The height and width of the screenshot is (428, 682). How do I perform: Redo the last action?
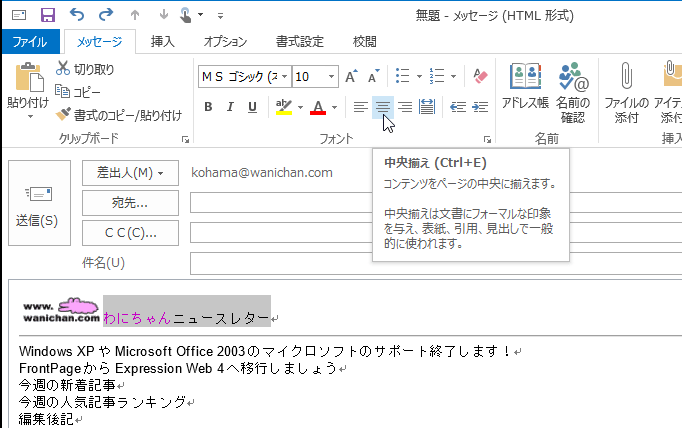point(106,15)
